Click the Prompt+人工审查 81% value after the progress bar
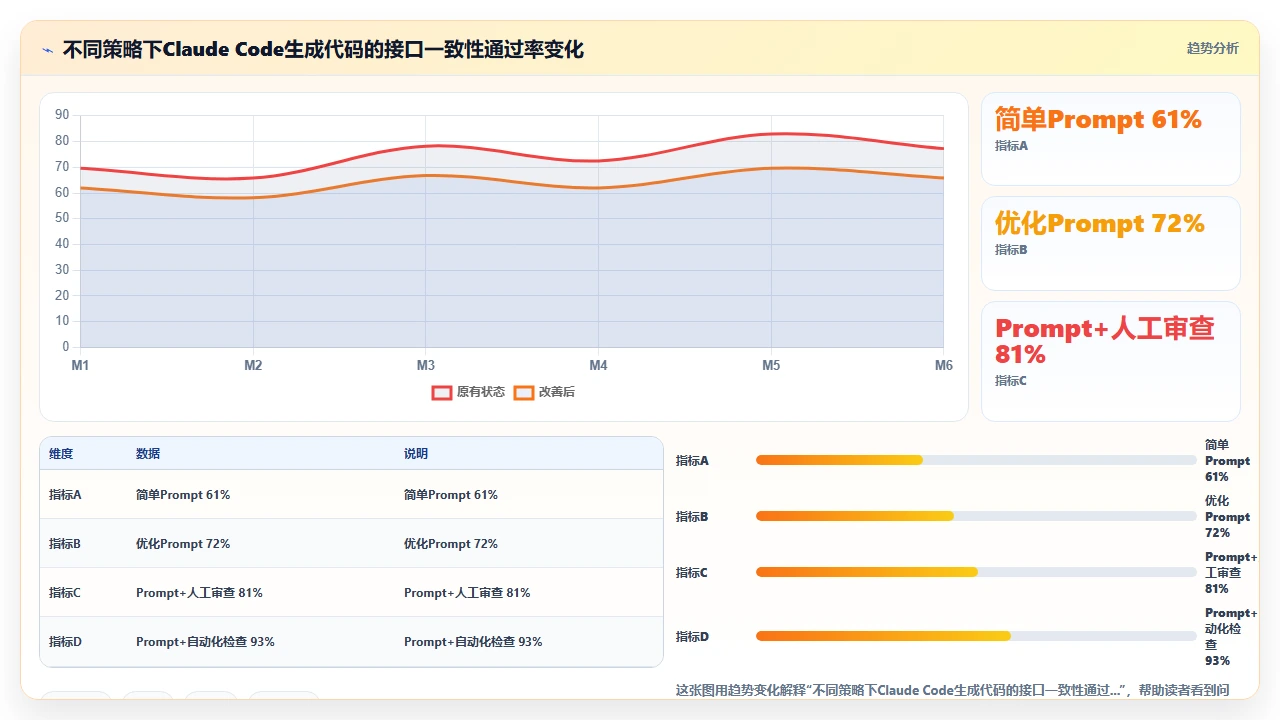Viewport: 1280px width, 720px height. coord(1231,573)
